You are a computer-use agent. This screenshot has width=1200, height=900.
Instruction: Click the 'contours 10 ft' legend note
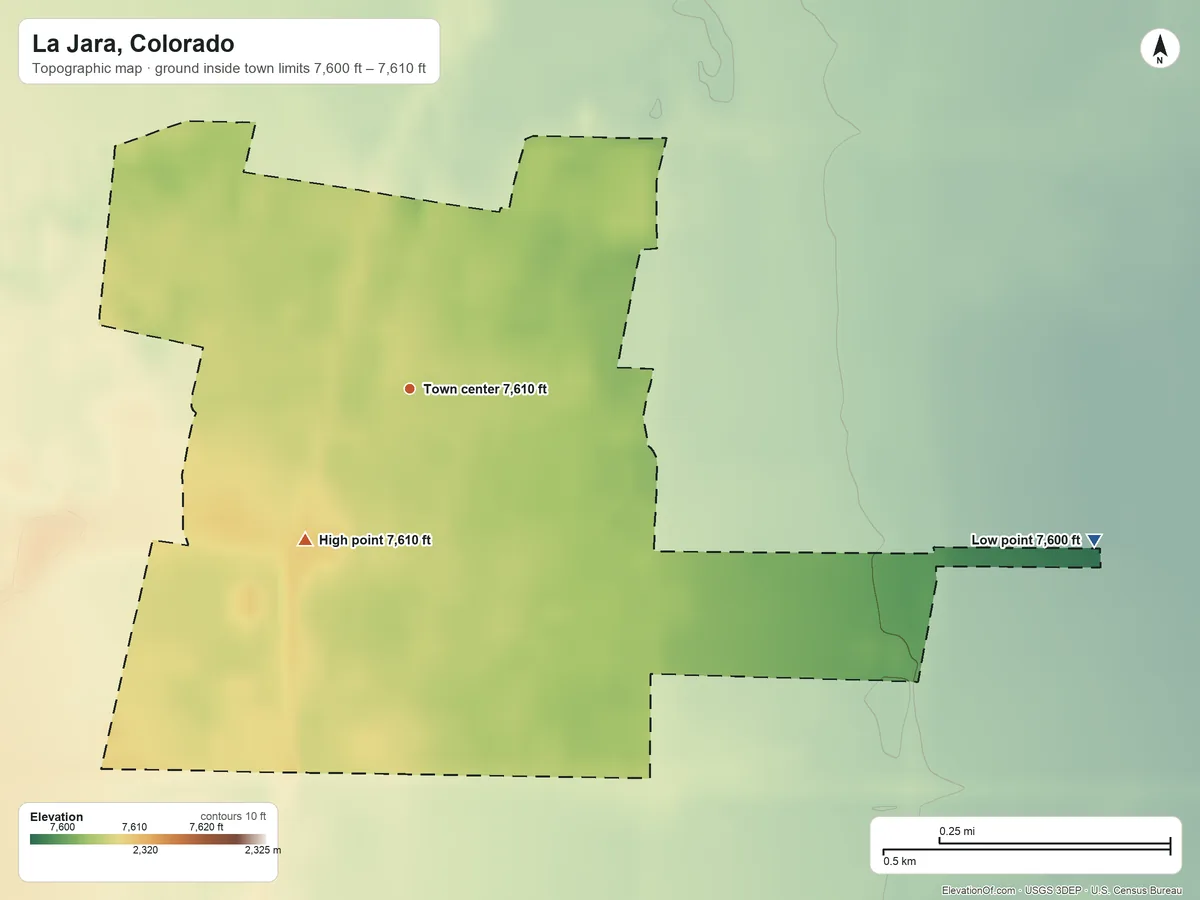[x=233, y=816]
